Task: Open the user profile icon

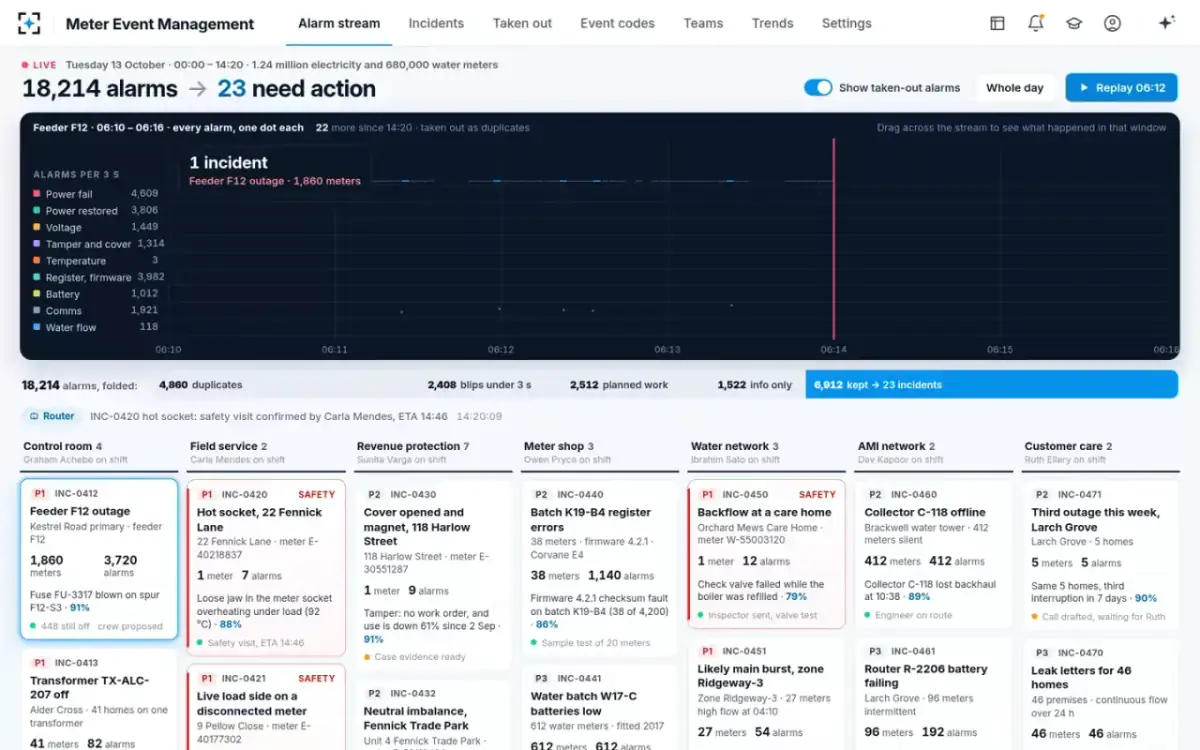Action: pyautogui.click(x=1112, y=23)
